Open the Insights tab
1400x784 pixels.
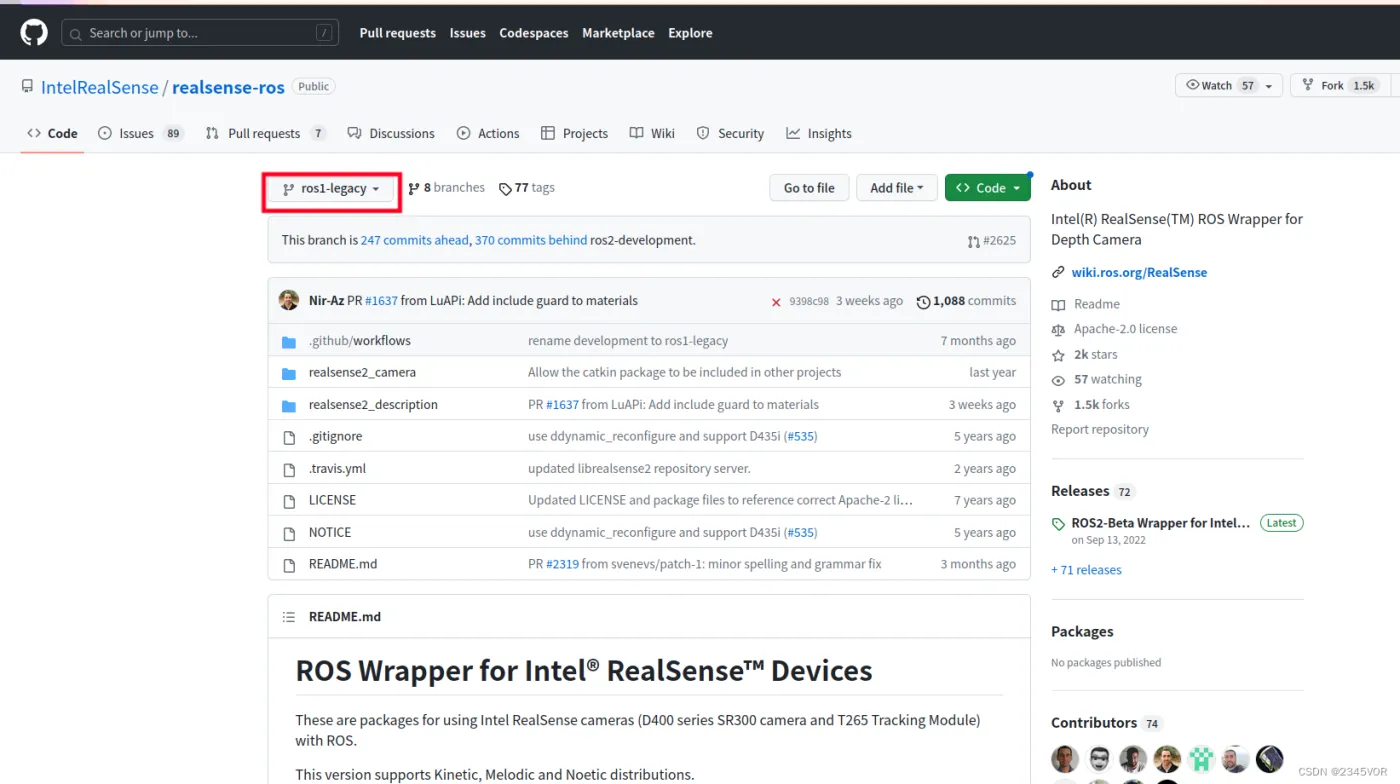pyautogui.click(x=819, y=133)
